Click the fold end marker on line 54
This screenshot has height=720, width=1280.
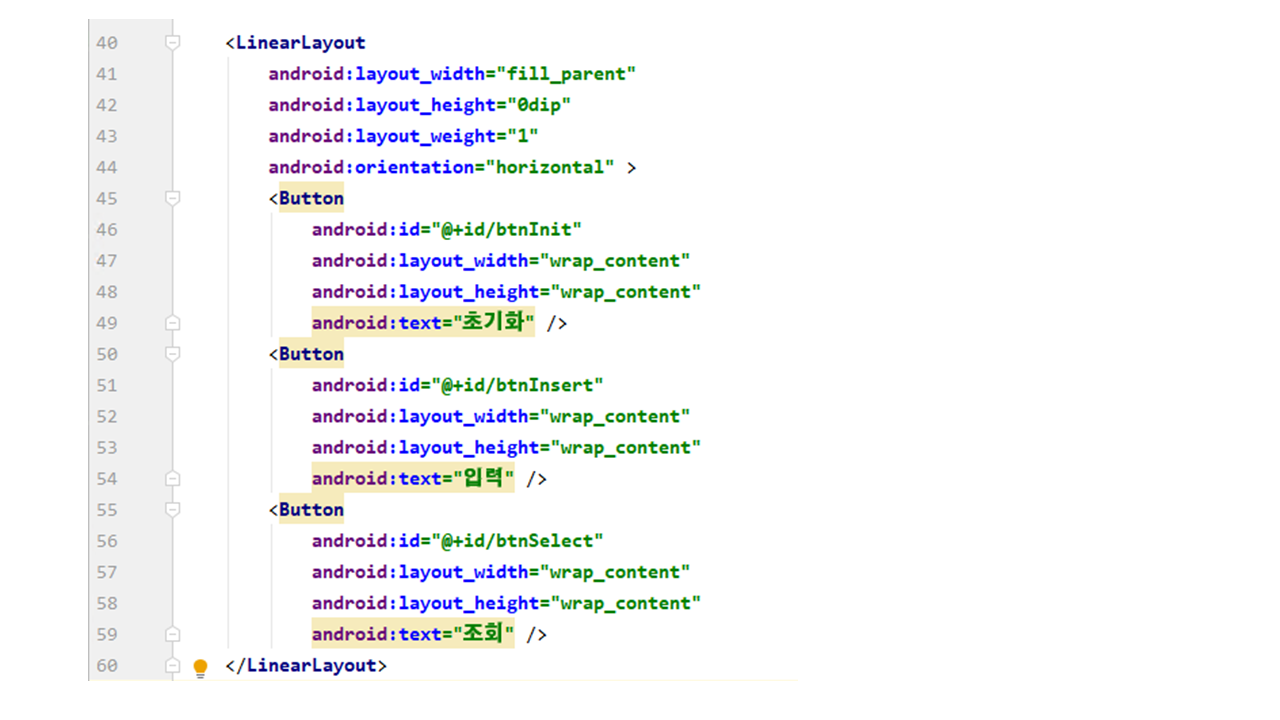tap(173, 479)
